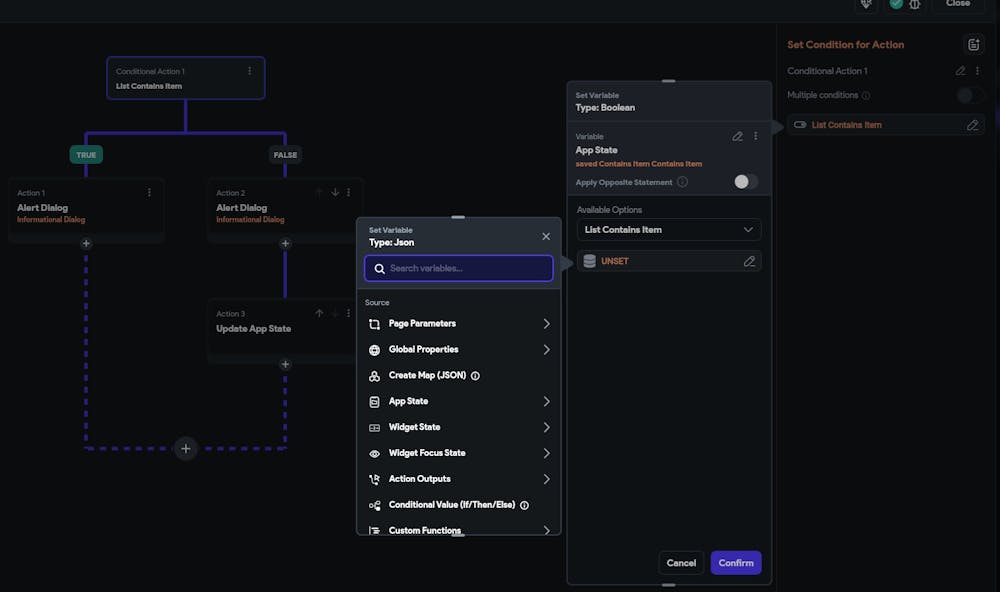Open the List Contains Item dropdown
Screen dimensions: 1000x592
click(x=668, y=230)
